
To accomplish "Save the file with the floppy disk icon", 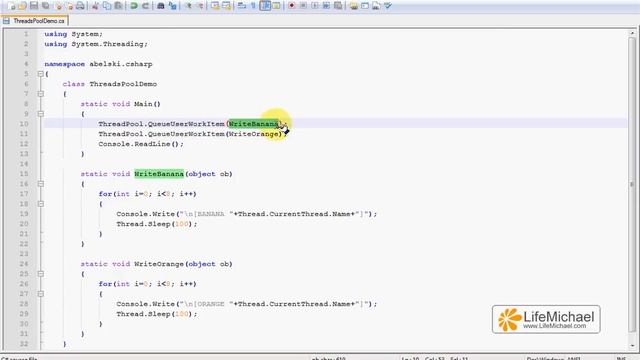I will 34,6.
